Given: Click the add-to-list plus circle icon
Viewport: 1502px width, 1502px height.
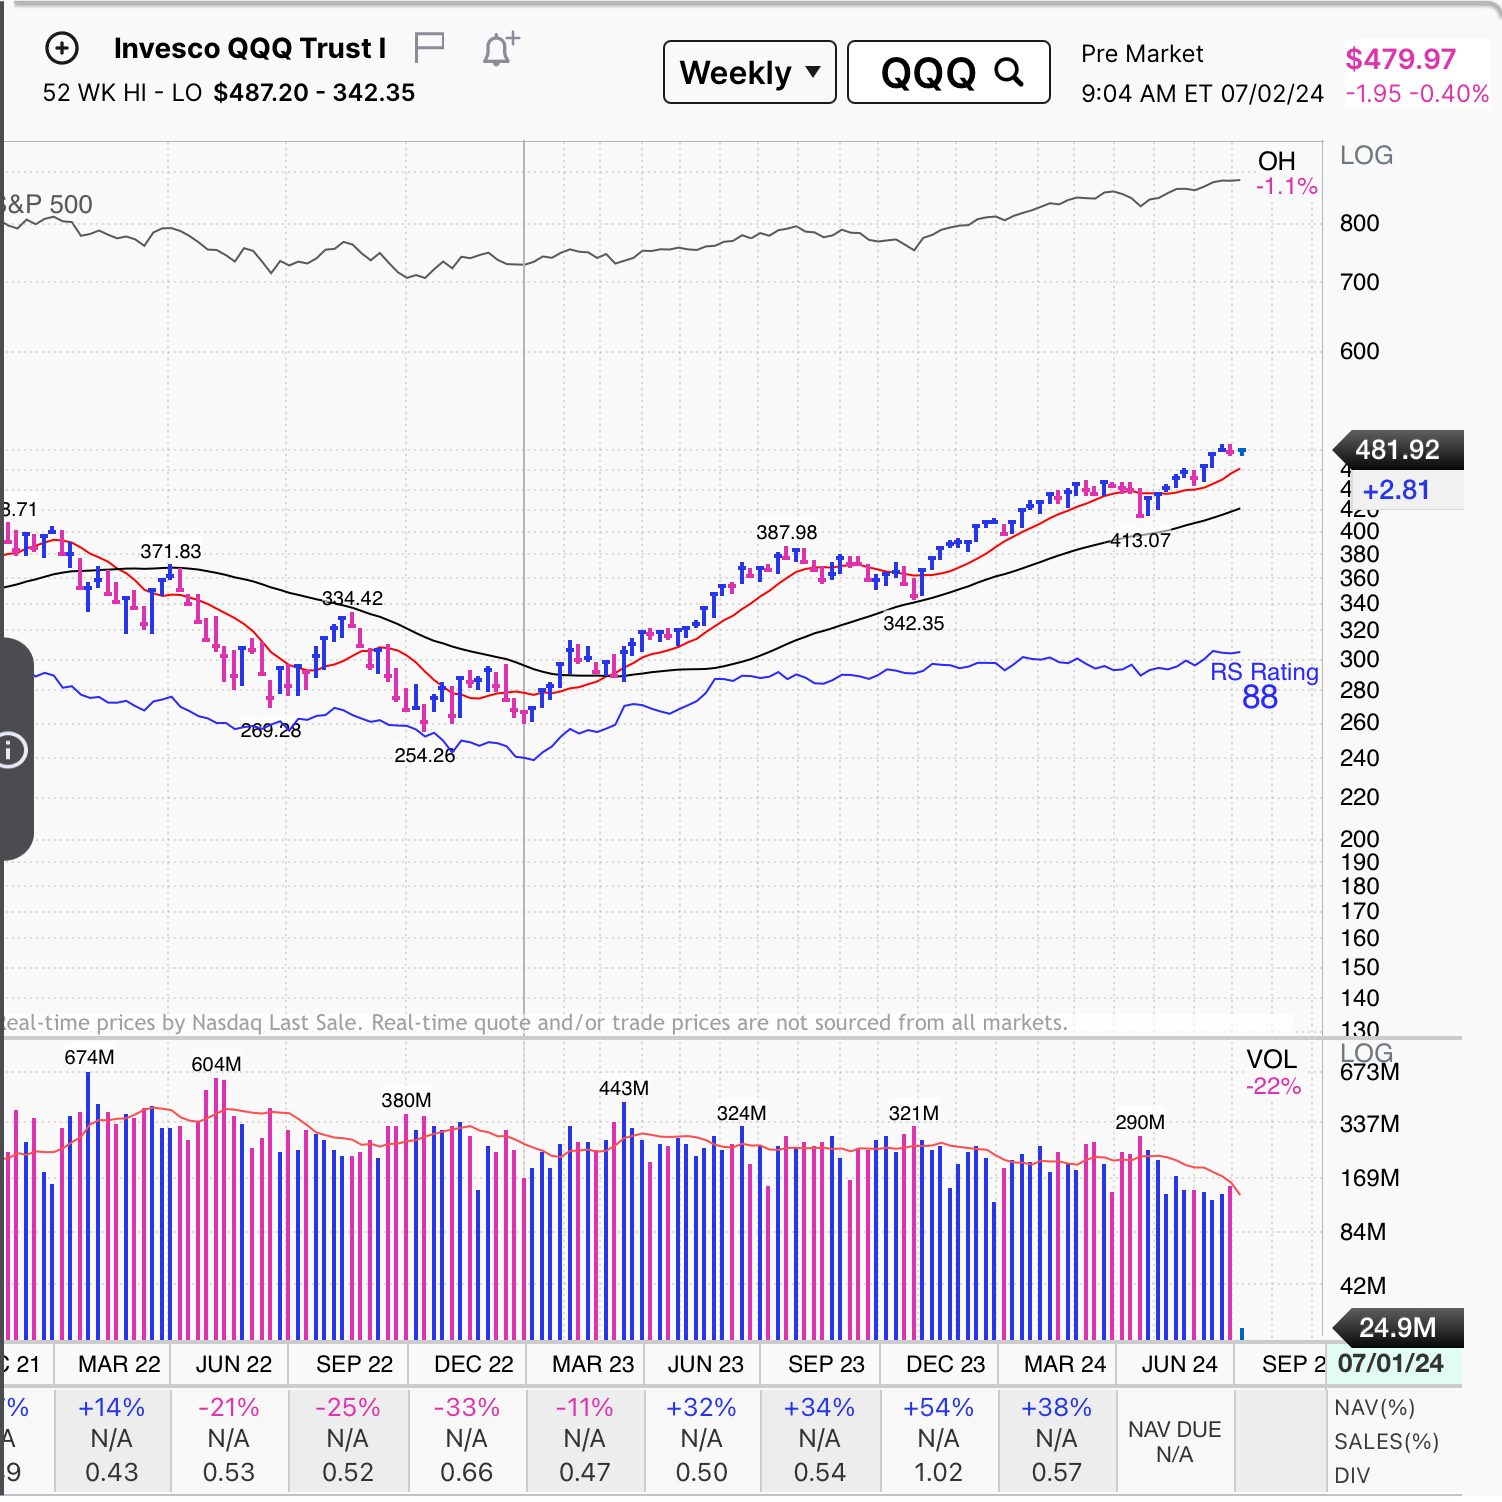Looking at the screenshot, I should pos(62,48).
